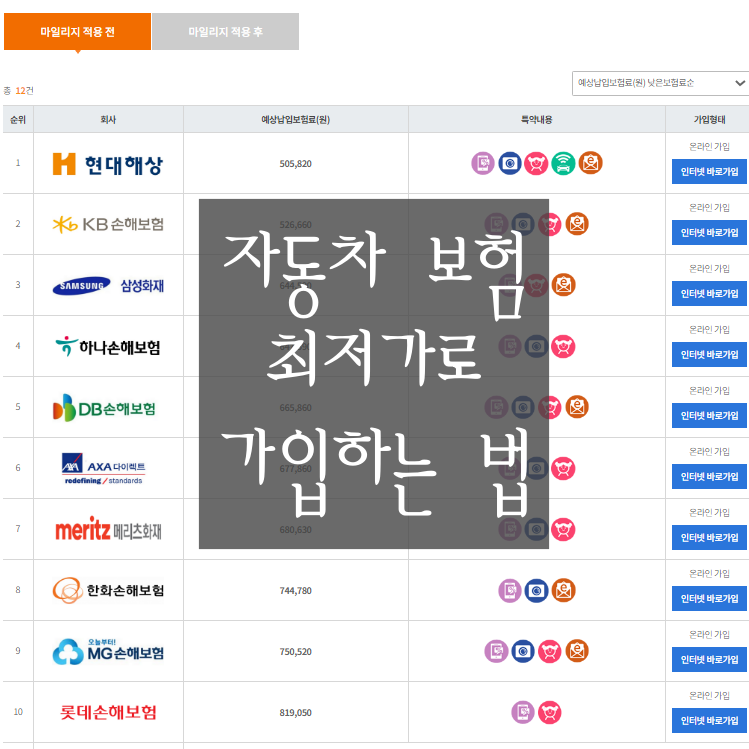Switch to 마일리지 적용 후 tab
This screenshot has height=749, width=749.
click(x=225, y=32)
